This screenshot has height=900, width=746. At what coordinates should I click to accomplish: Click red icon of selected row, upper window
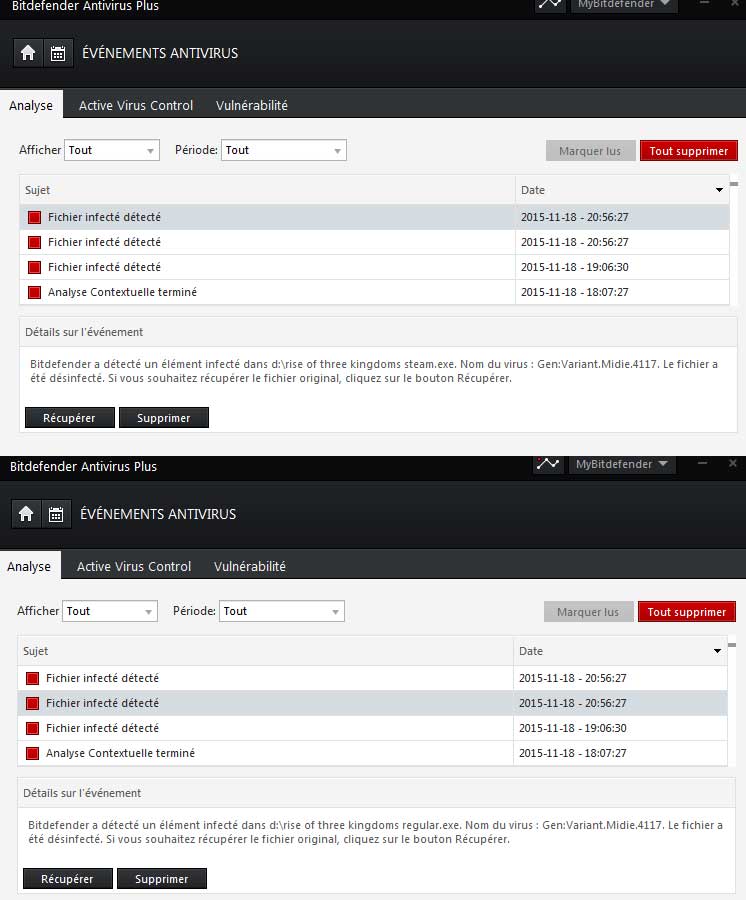tap(34, 217)
